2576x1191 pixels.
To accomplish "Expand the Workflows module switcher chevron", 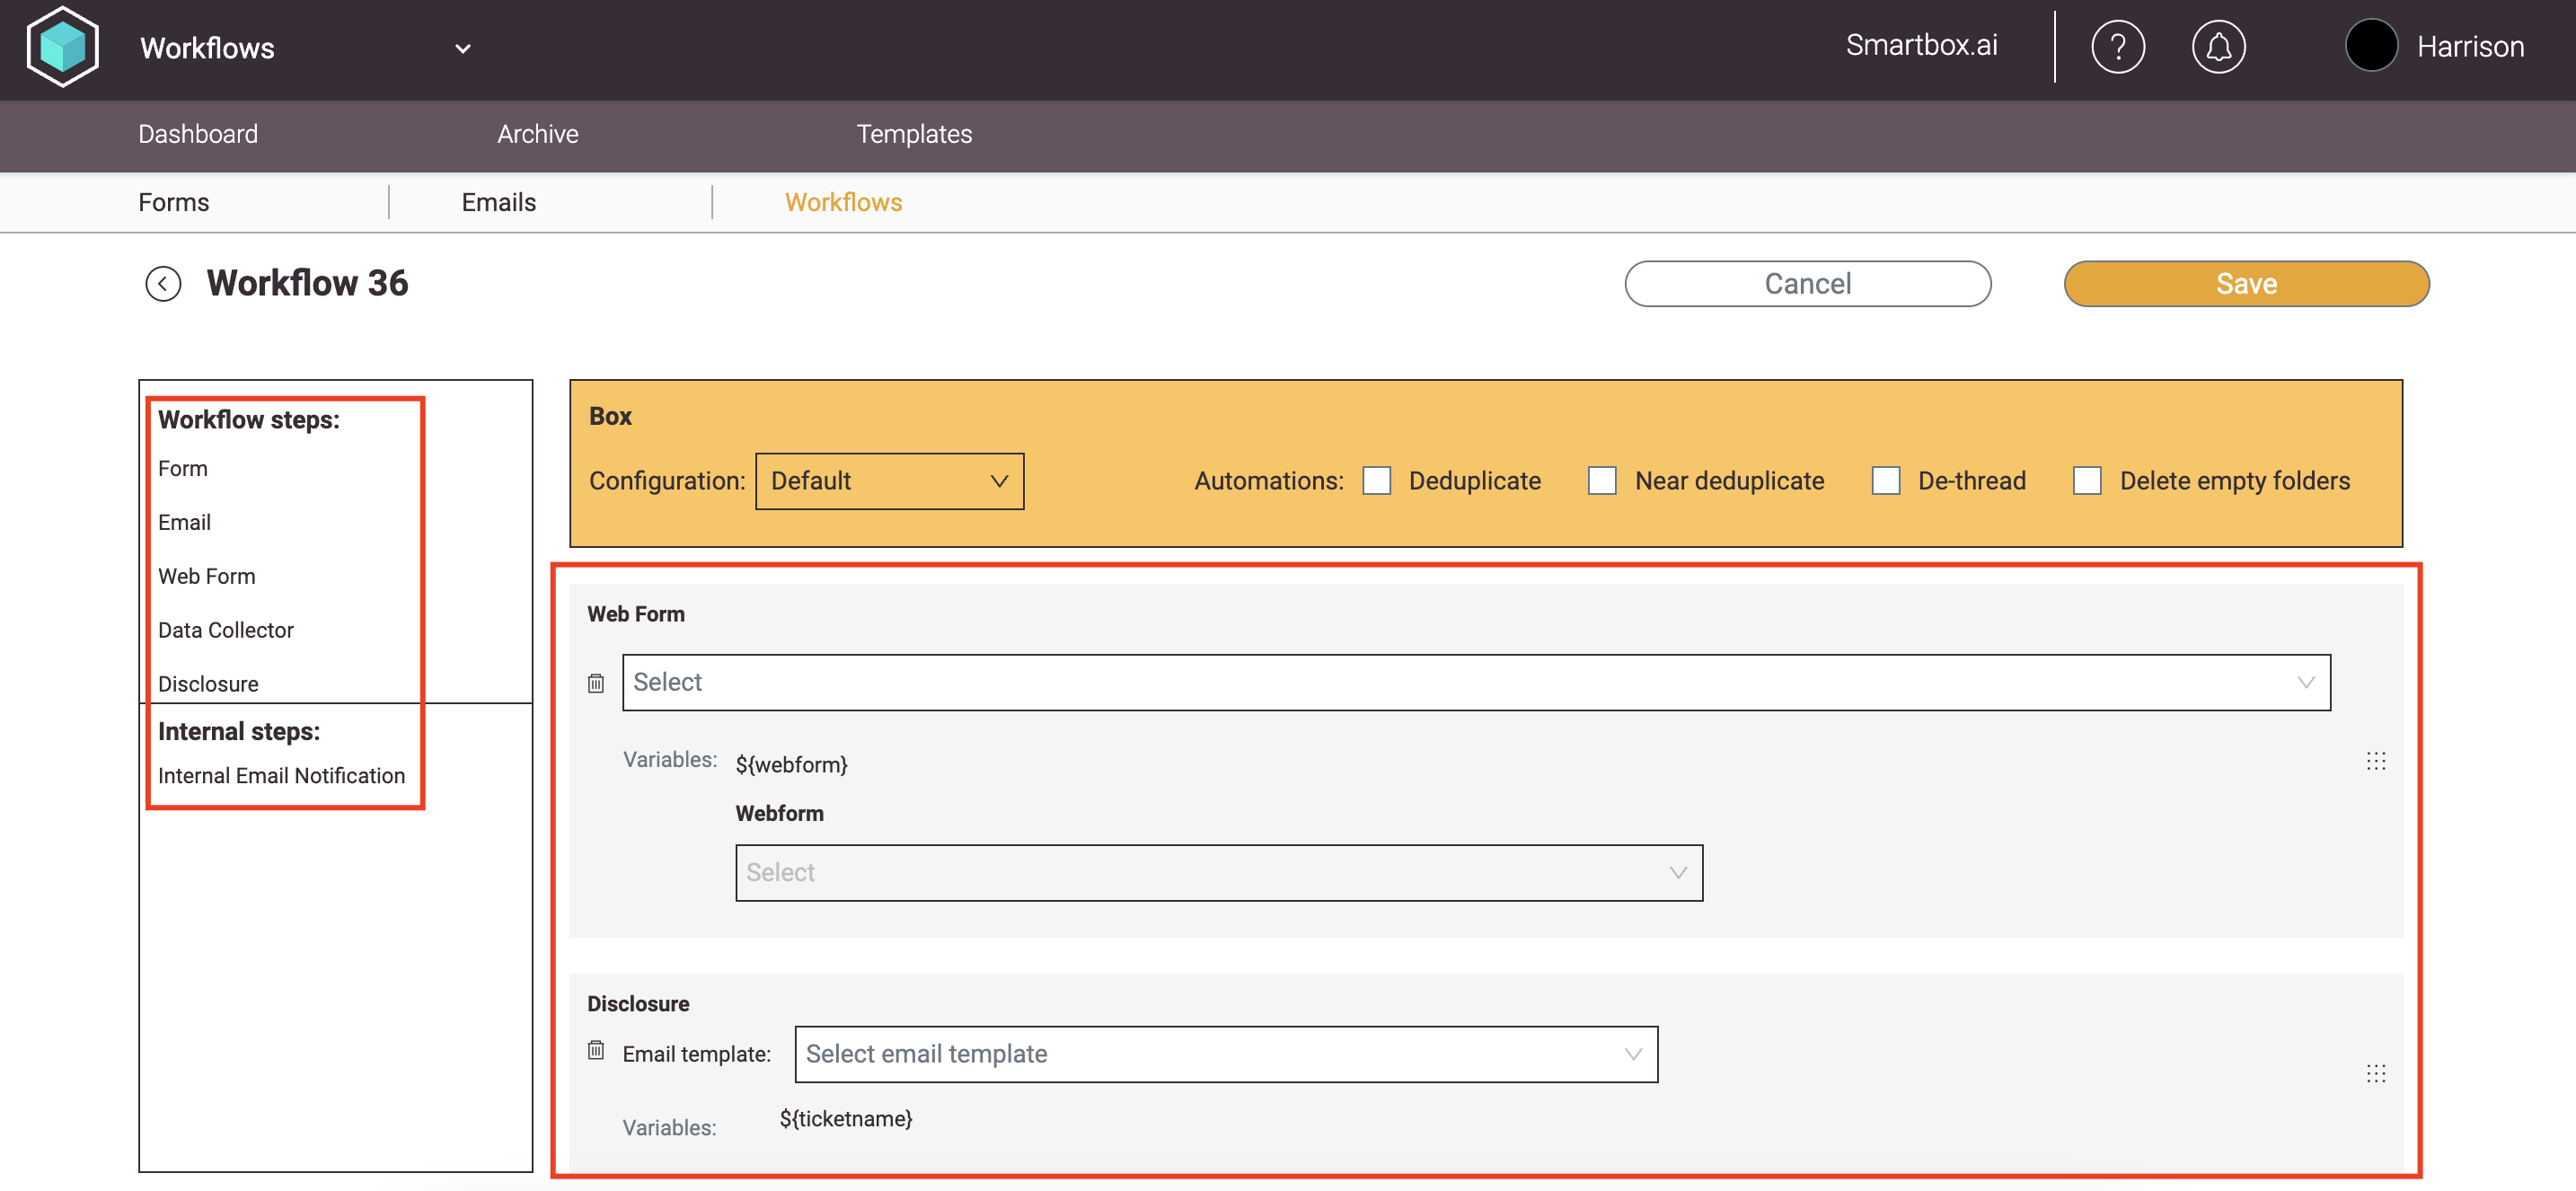I will (463, 48).
